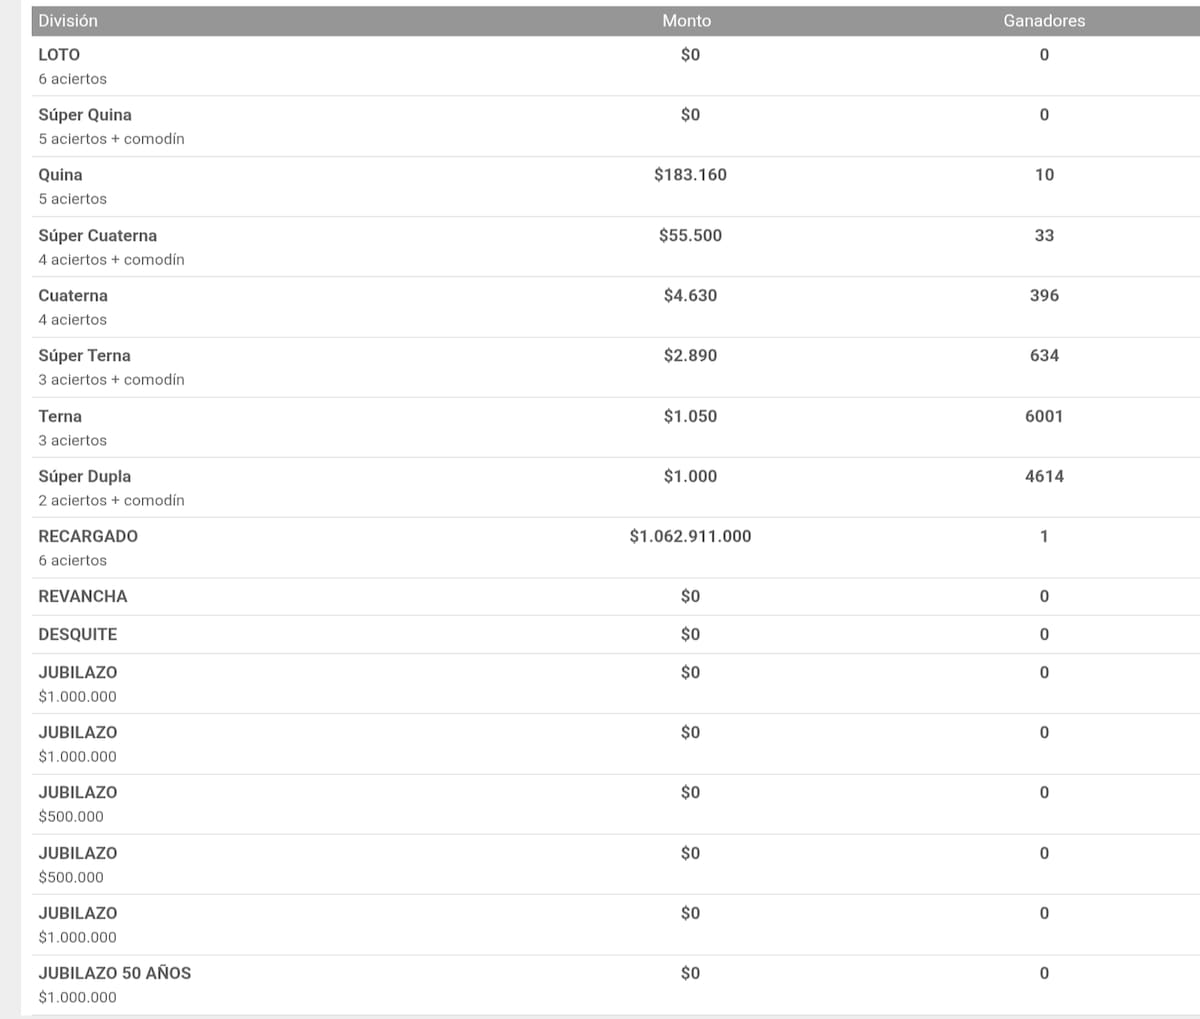
Task: Click the Quina amount $183.160
Action: [690, 175]
